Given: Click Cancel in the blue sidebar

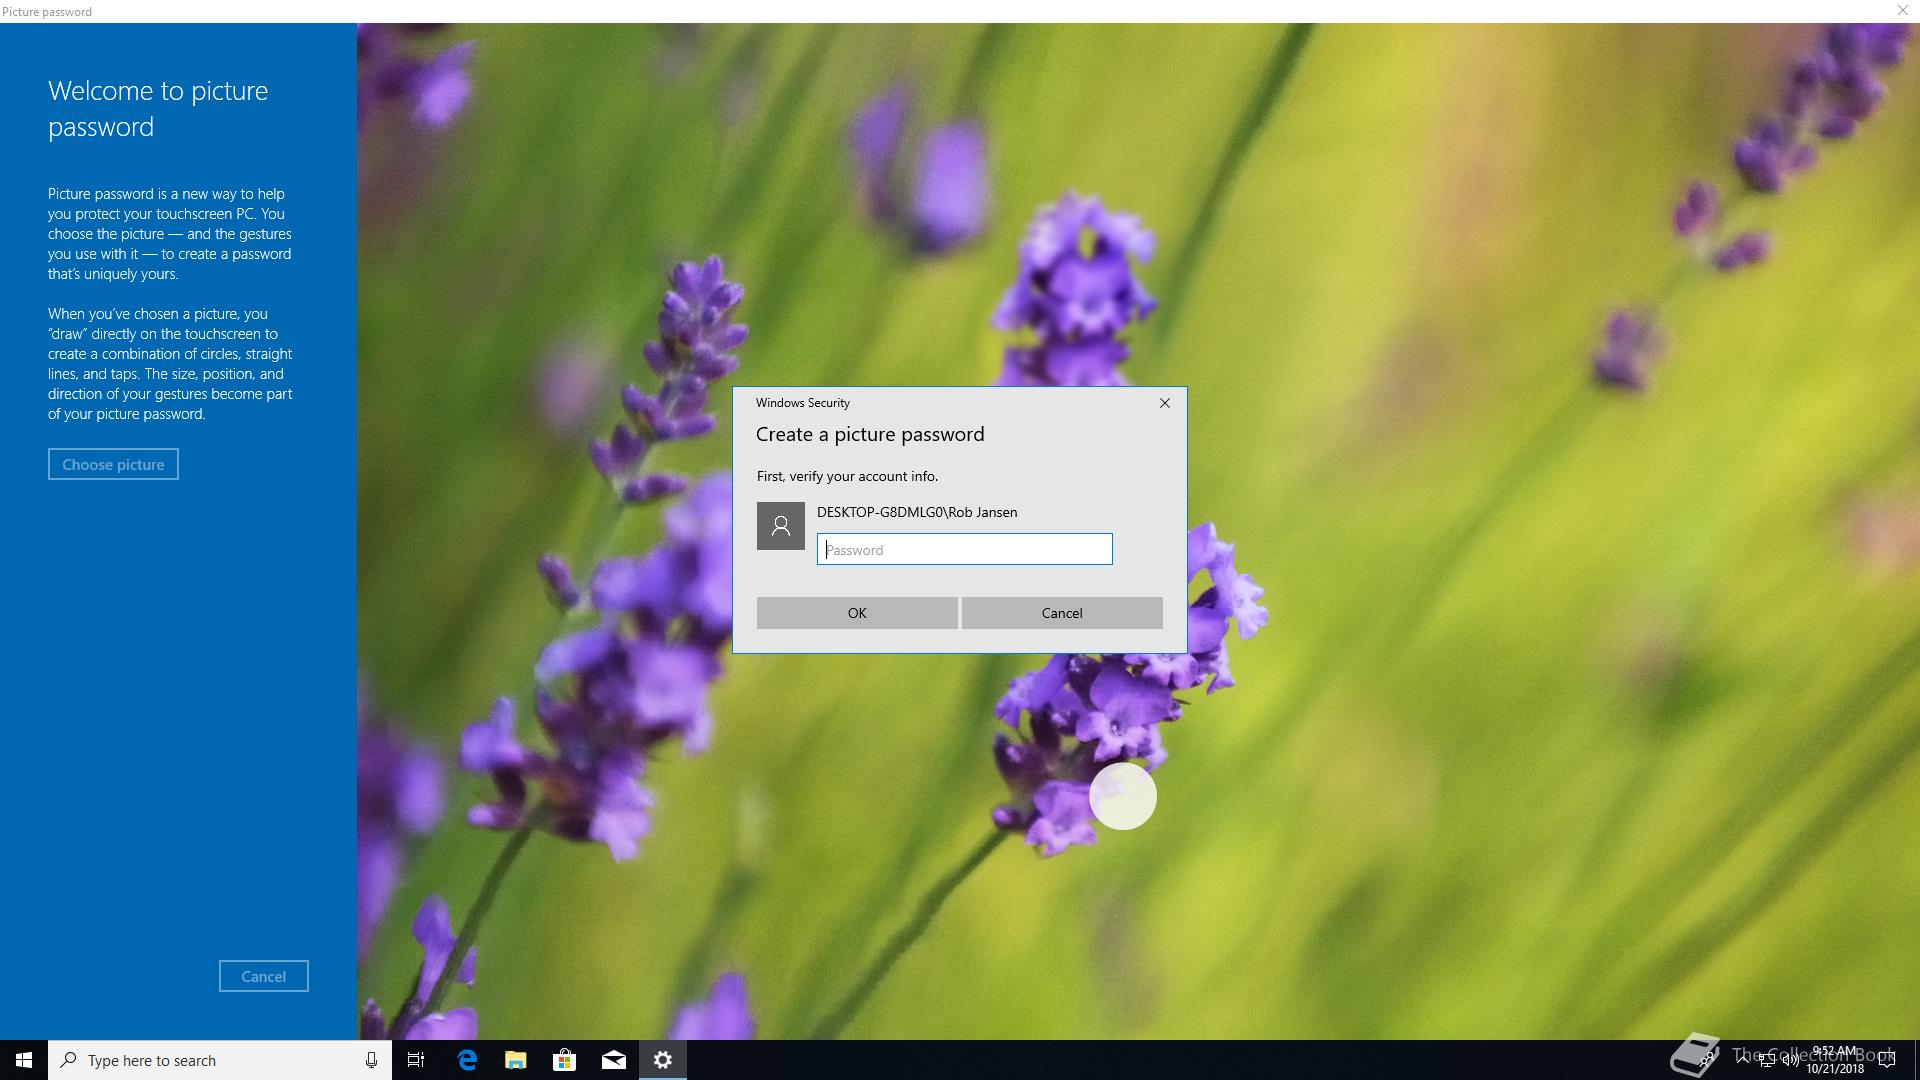Looking at the screenshot, I should pyautogui.click(x=263, y=976).
